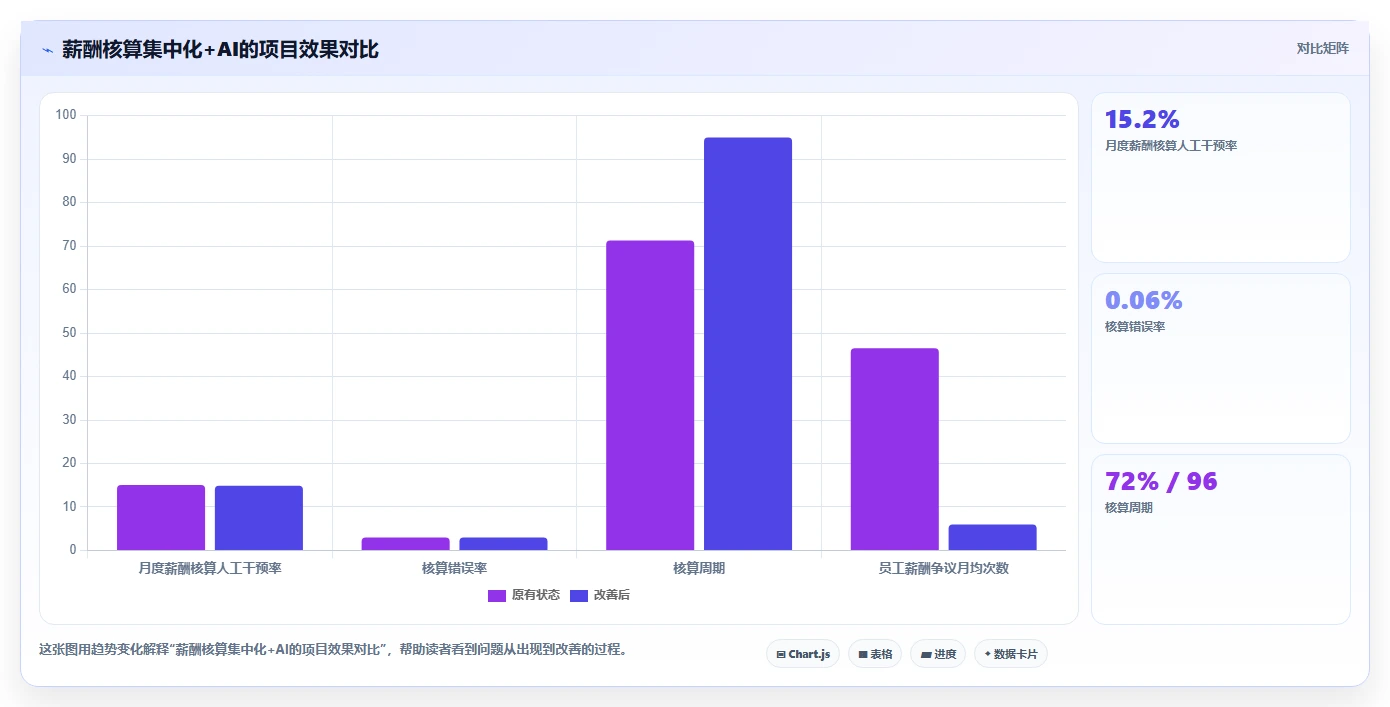The width and height of the screenshot is (1390, 707).
Task: Toggle the 改善后 legend entry
Action: pyautogui.click(x=600, y=595)
